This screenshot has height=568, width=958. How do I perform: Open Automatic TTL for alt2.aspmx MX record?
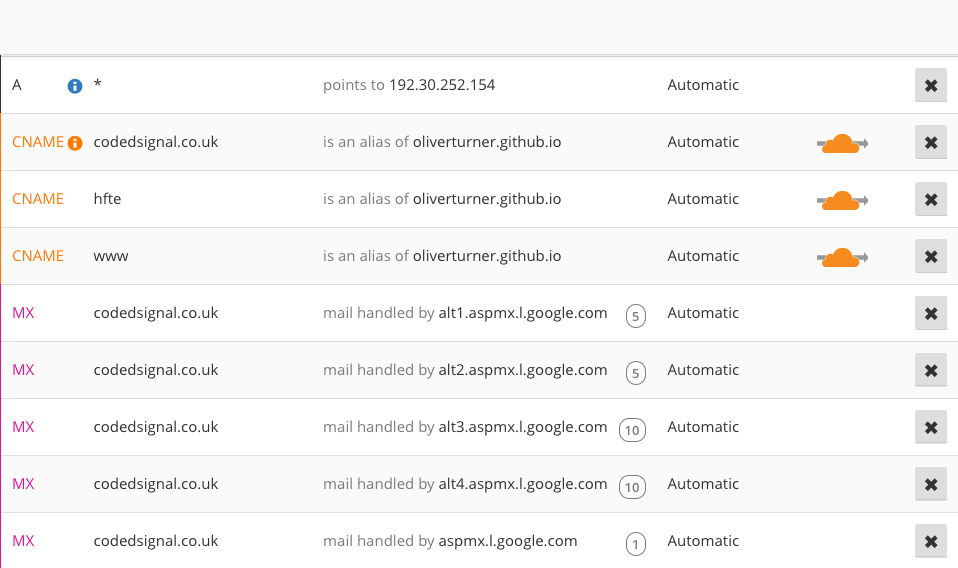703,370
